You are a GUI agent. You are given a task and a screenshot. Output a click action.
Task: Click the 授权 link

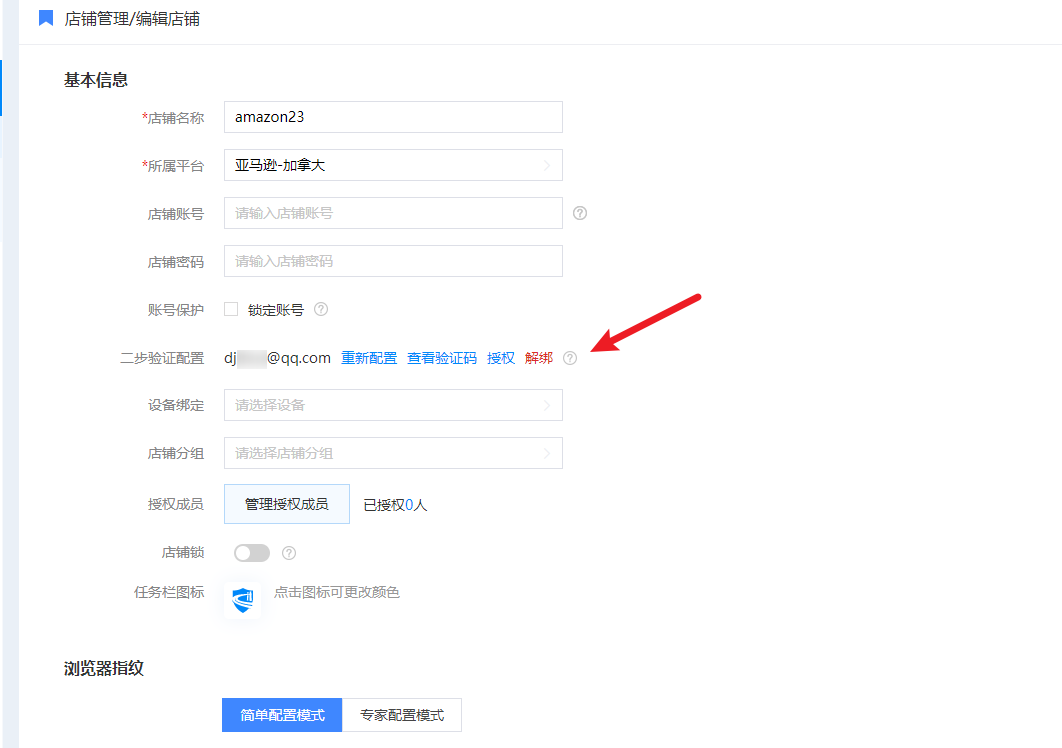coord(501,358)
